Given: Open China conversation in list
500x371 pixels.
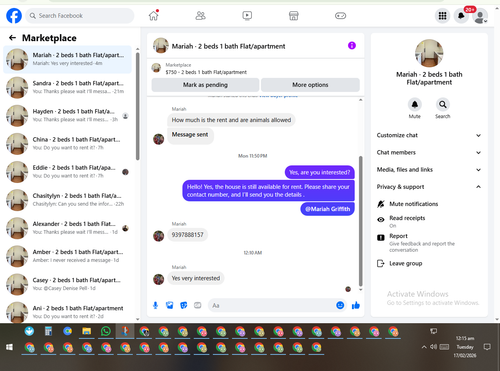Looking at the screenshot, I should click(67, 144).
